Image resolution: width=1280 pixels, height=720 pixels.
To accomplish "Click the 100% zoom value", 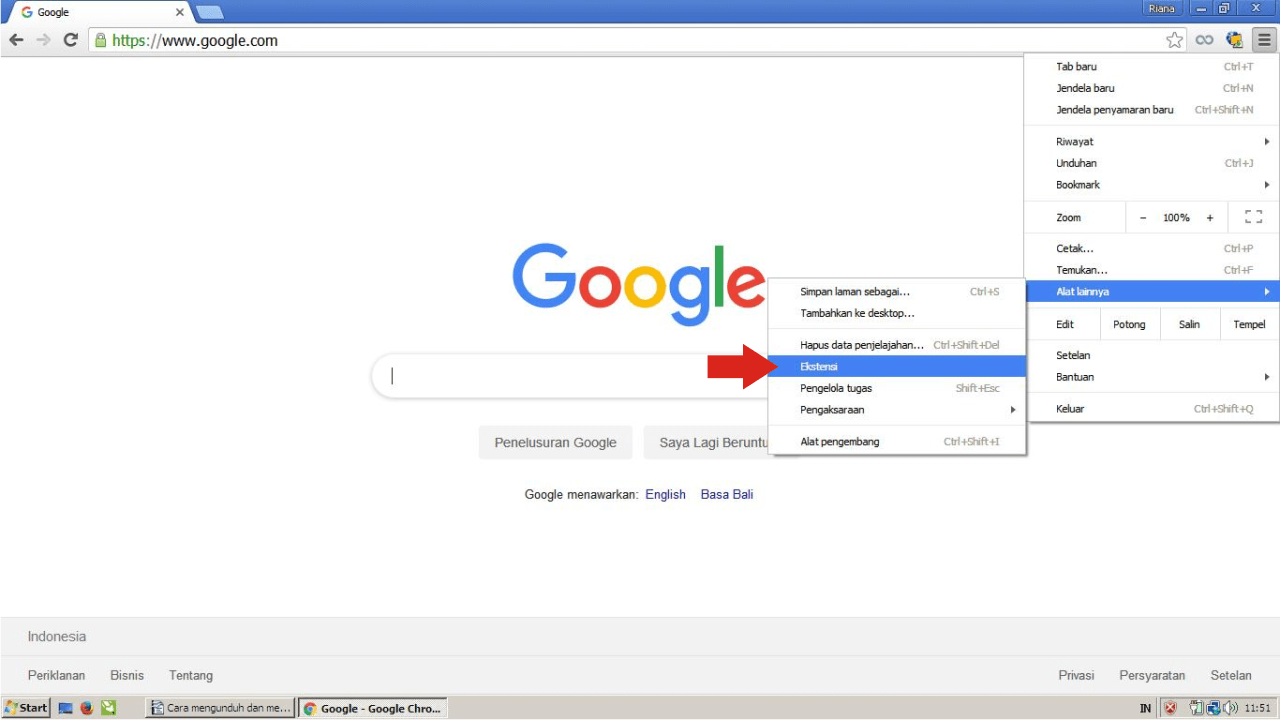I will (1176, 217).
